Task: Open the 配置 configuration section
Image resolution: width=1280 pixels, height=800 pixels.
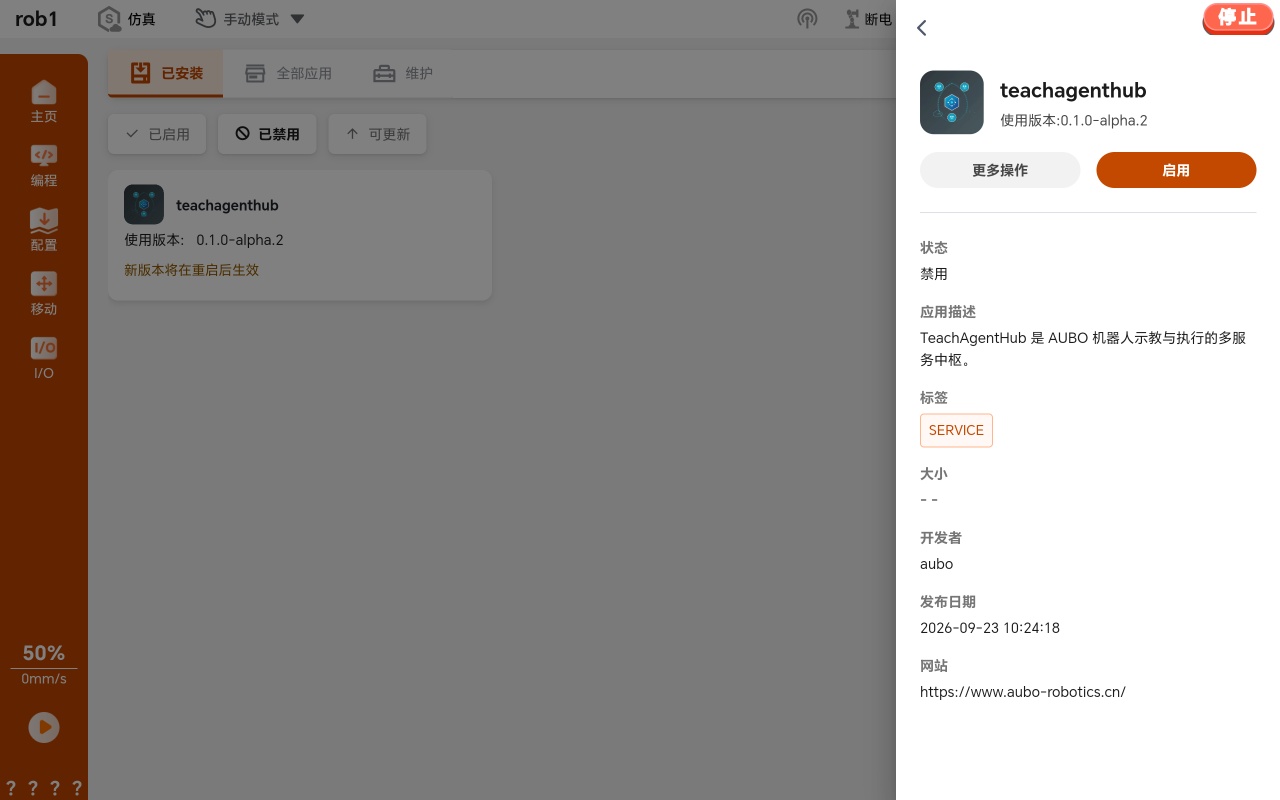Action: tap(44, 230)
